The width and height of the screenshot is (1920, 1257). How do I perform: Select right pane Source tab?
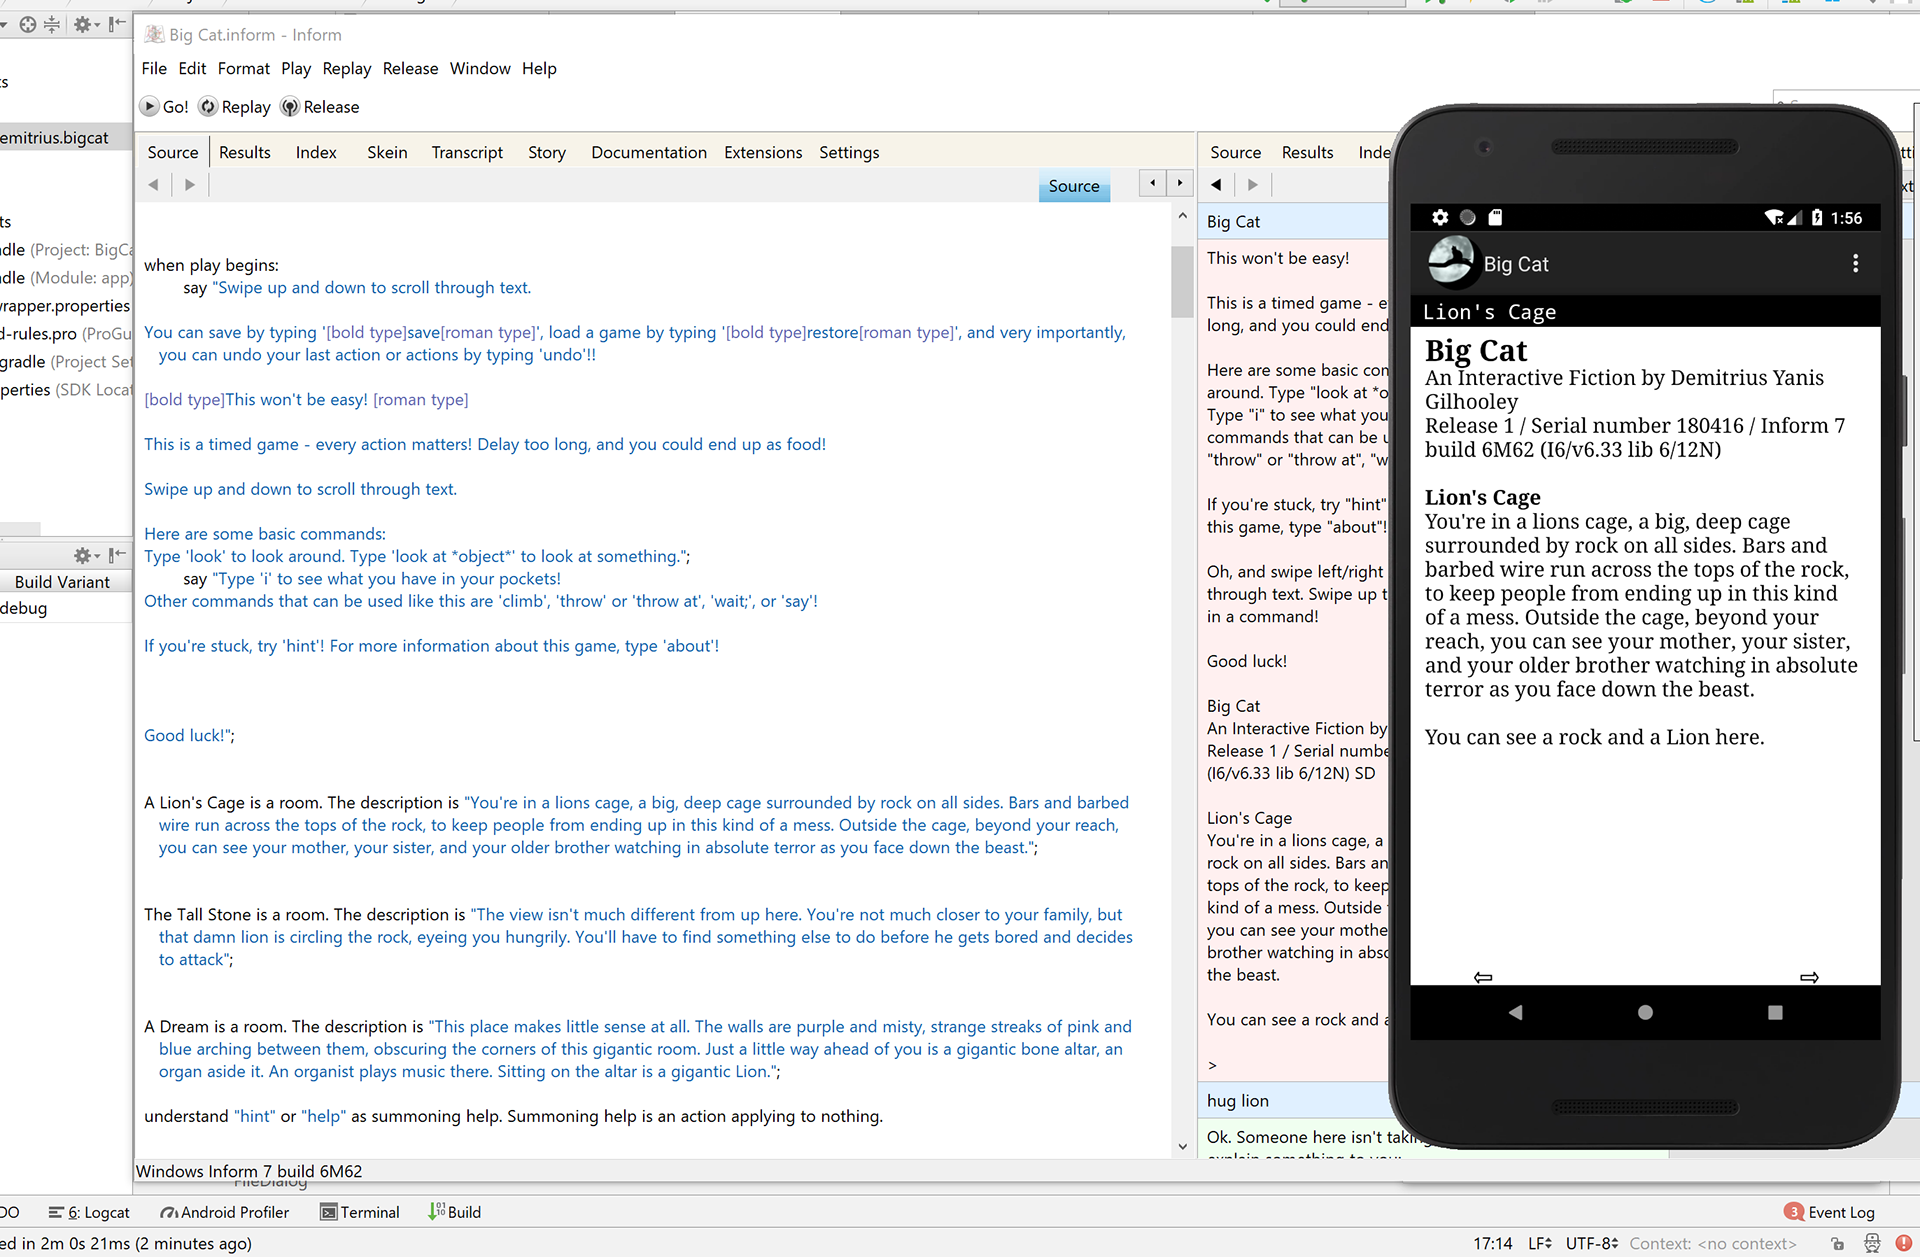coord(1236,152)
